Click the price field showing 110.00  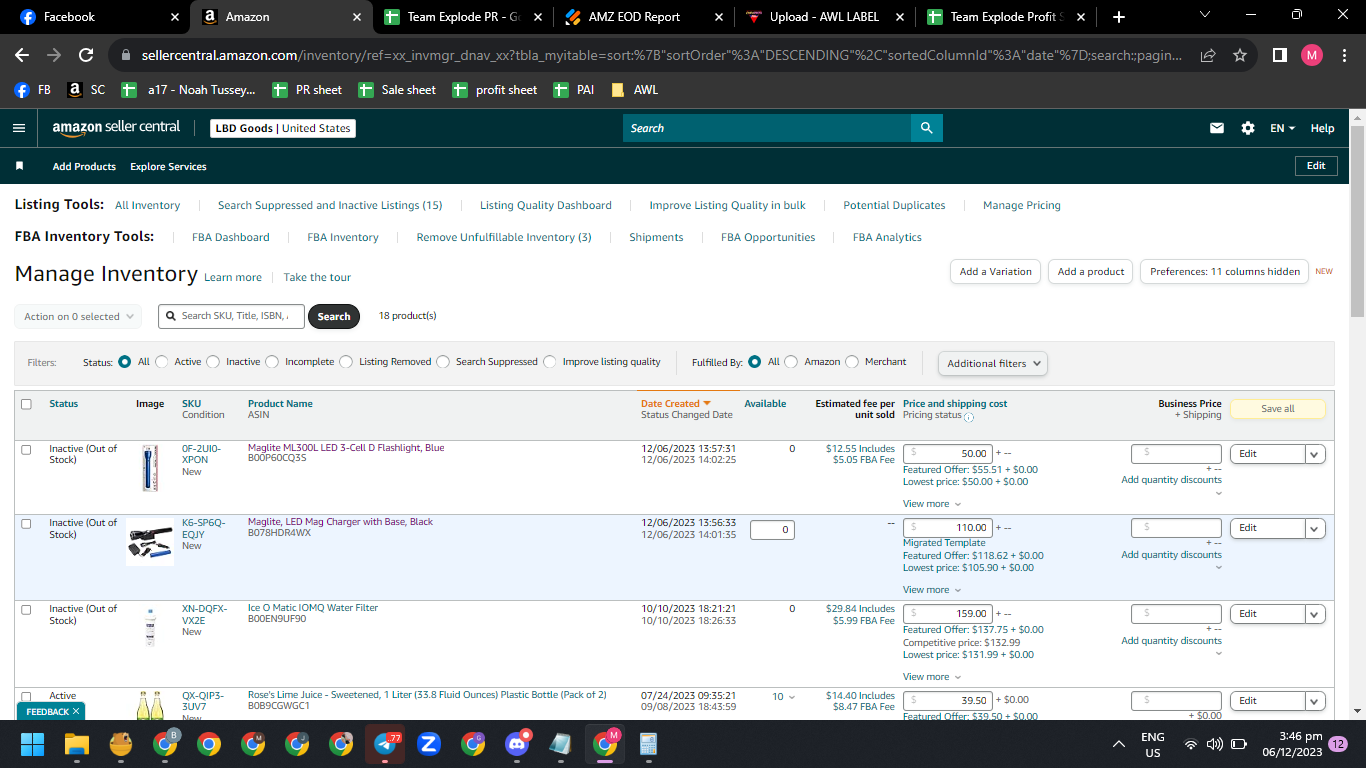(949, 528)
